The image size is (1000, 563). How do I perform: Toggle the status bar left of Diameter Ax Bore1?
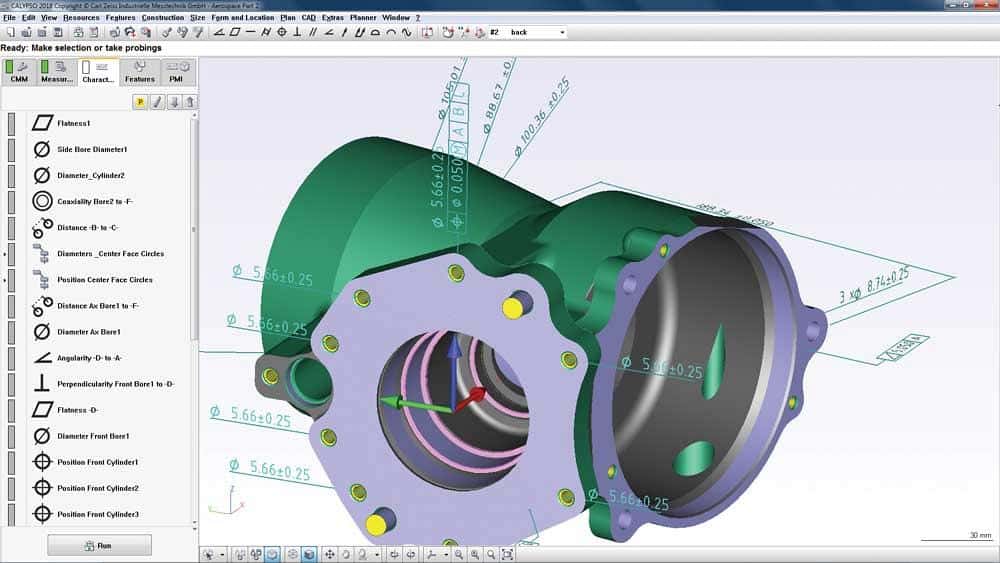point(11,332)
